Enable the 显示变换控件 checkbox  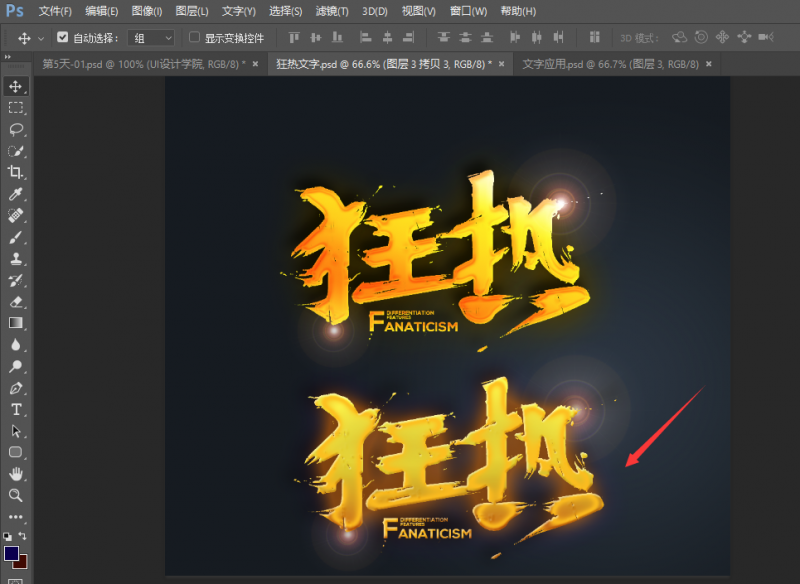[195, 38]
